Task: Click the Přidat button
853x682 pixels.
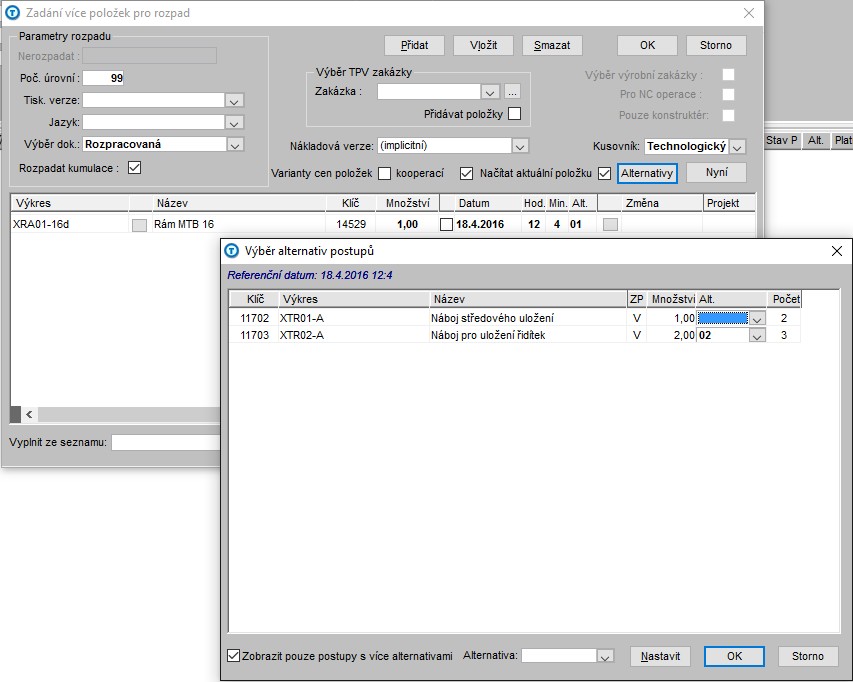Action: point(414,45)
